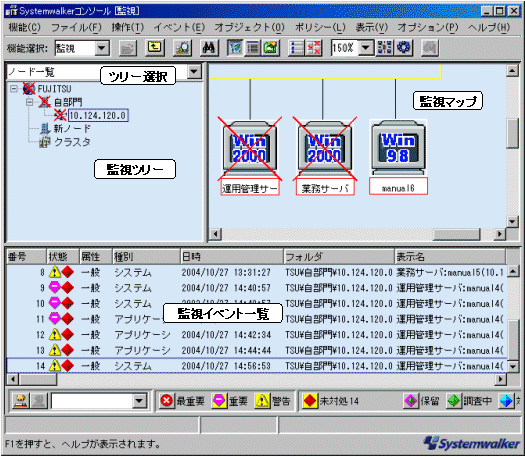Switch to map view toolbar icon
Image resolution: width=525 pixels, height=457 pixels.
235,48
